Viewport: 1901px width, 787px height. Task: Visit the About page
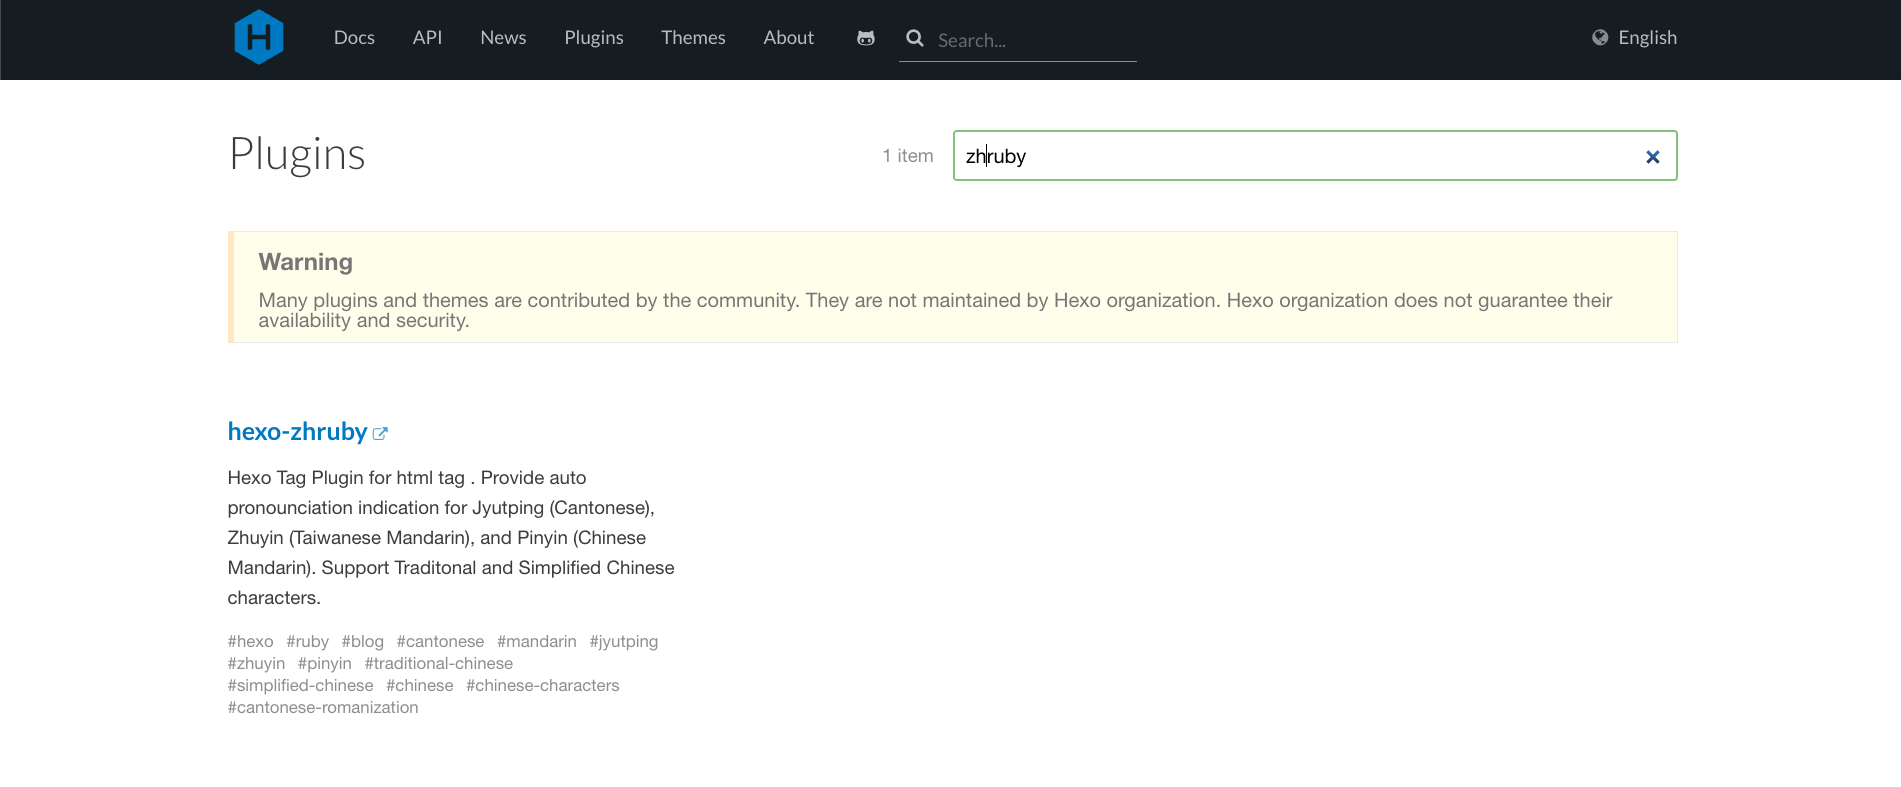click(x=788, y=38)
